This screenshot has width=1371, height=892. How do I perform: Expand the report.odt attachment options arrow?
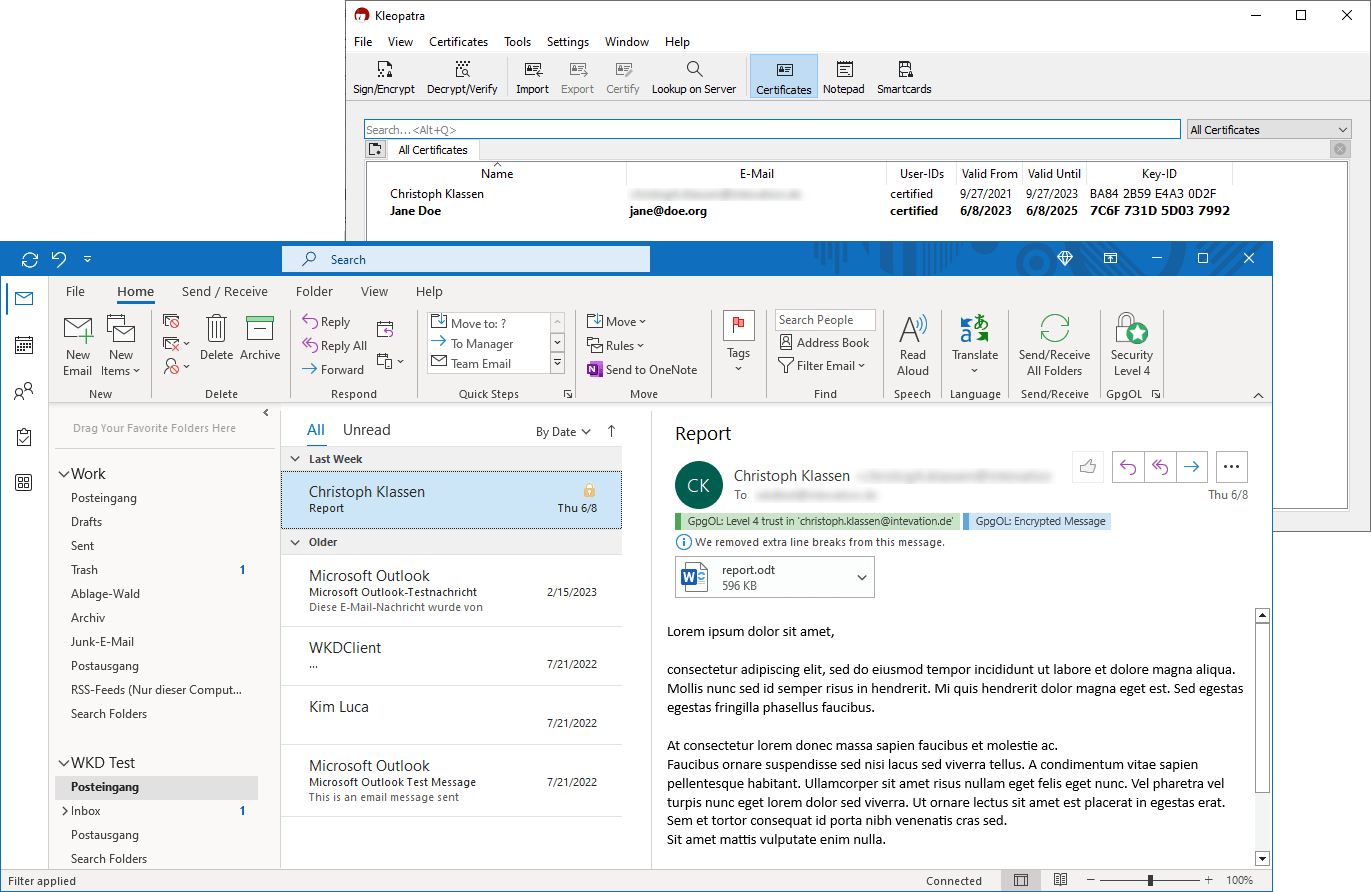click(x=862, y=577)
